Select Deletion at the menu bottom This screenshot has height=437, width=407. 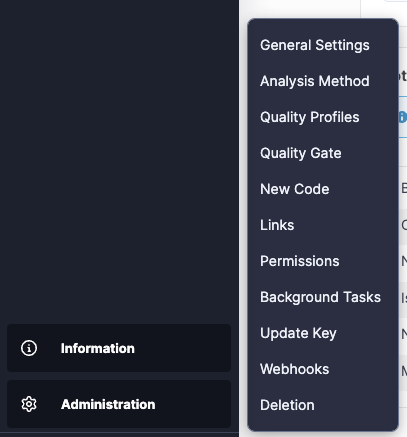[287, 405]
